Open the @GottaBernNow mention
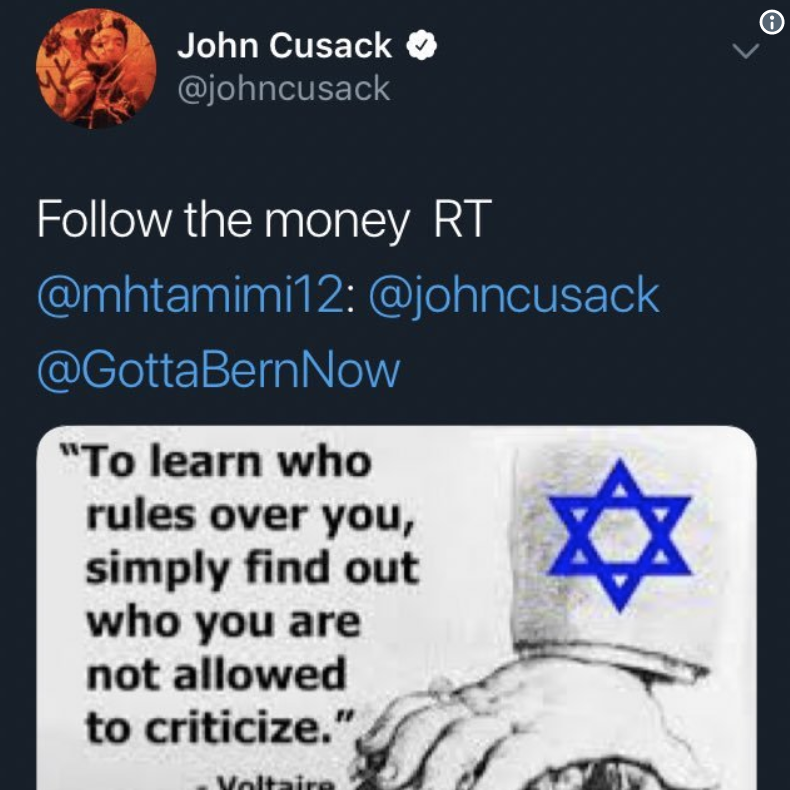This screenshot has width=790, height=790. [x=218, y=372]
